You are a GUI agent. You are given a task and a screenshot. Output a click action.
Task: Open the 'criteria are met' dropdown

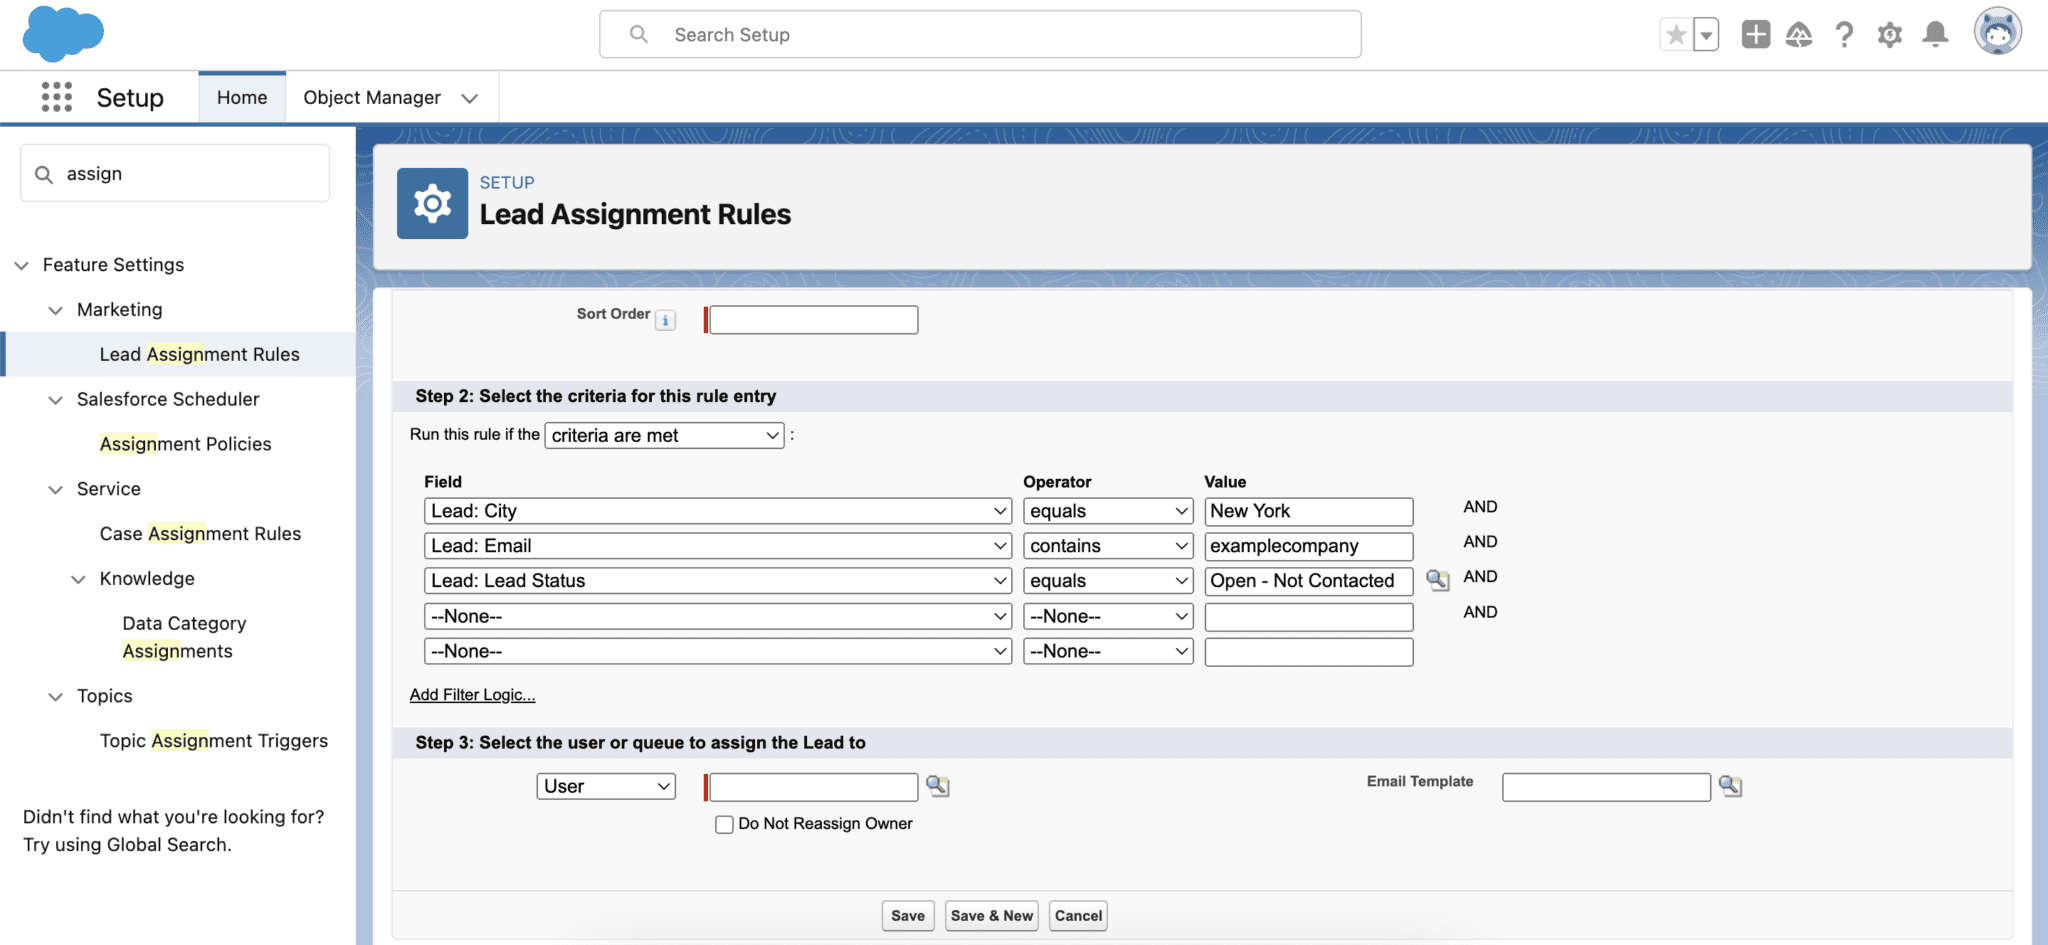click(664, 435)
